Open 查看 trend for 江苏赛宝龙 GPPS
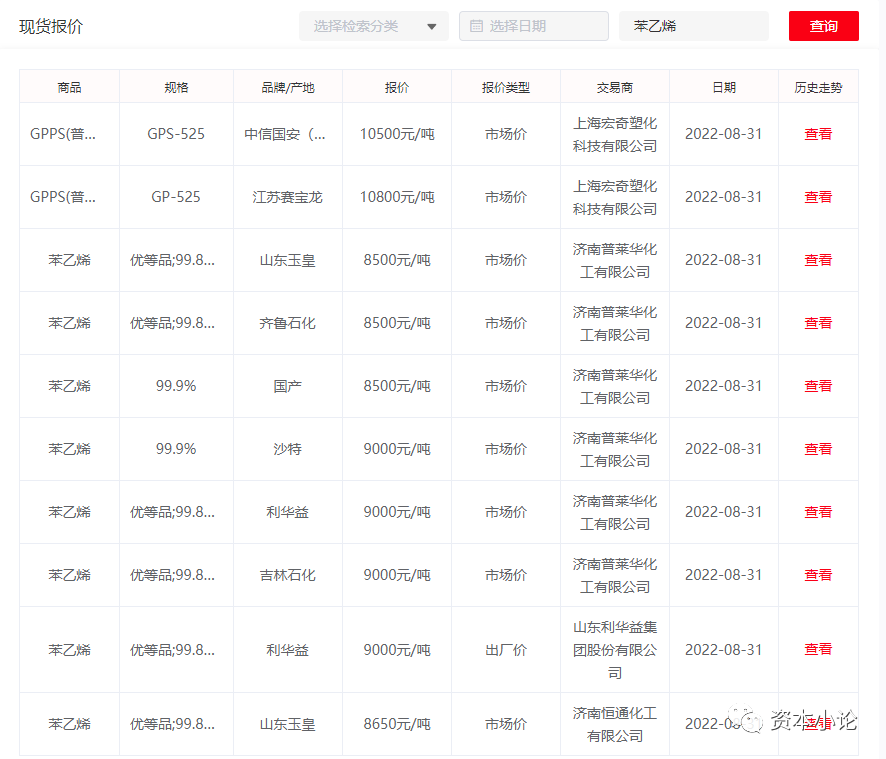 pyautogui.click(x=818, y=197)
